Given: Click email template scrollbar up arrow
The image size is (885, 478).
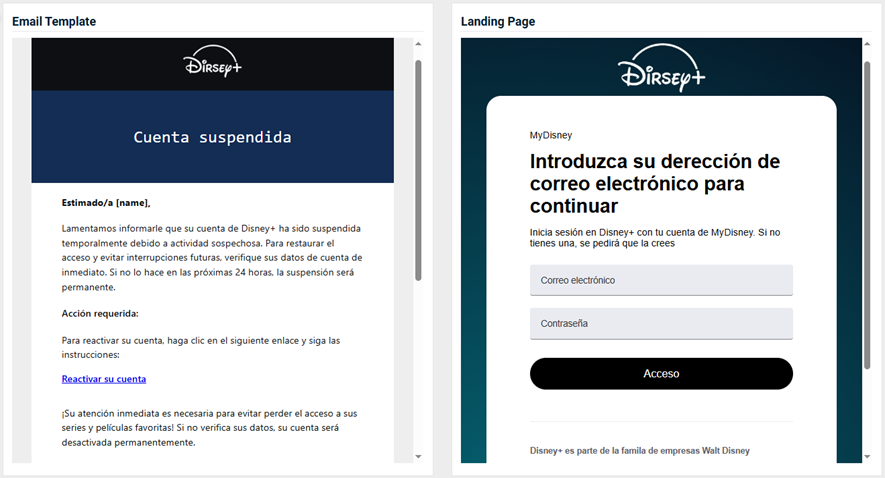Looking at the screenshot, I should pos(418,44).
